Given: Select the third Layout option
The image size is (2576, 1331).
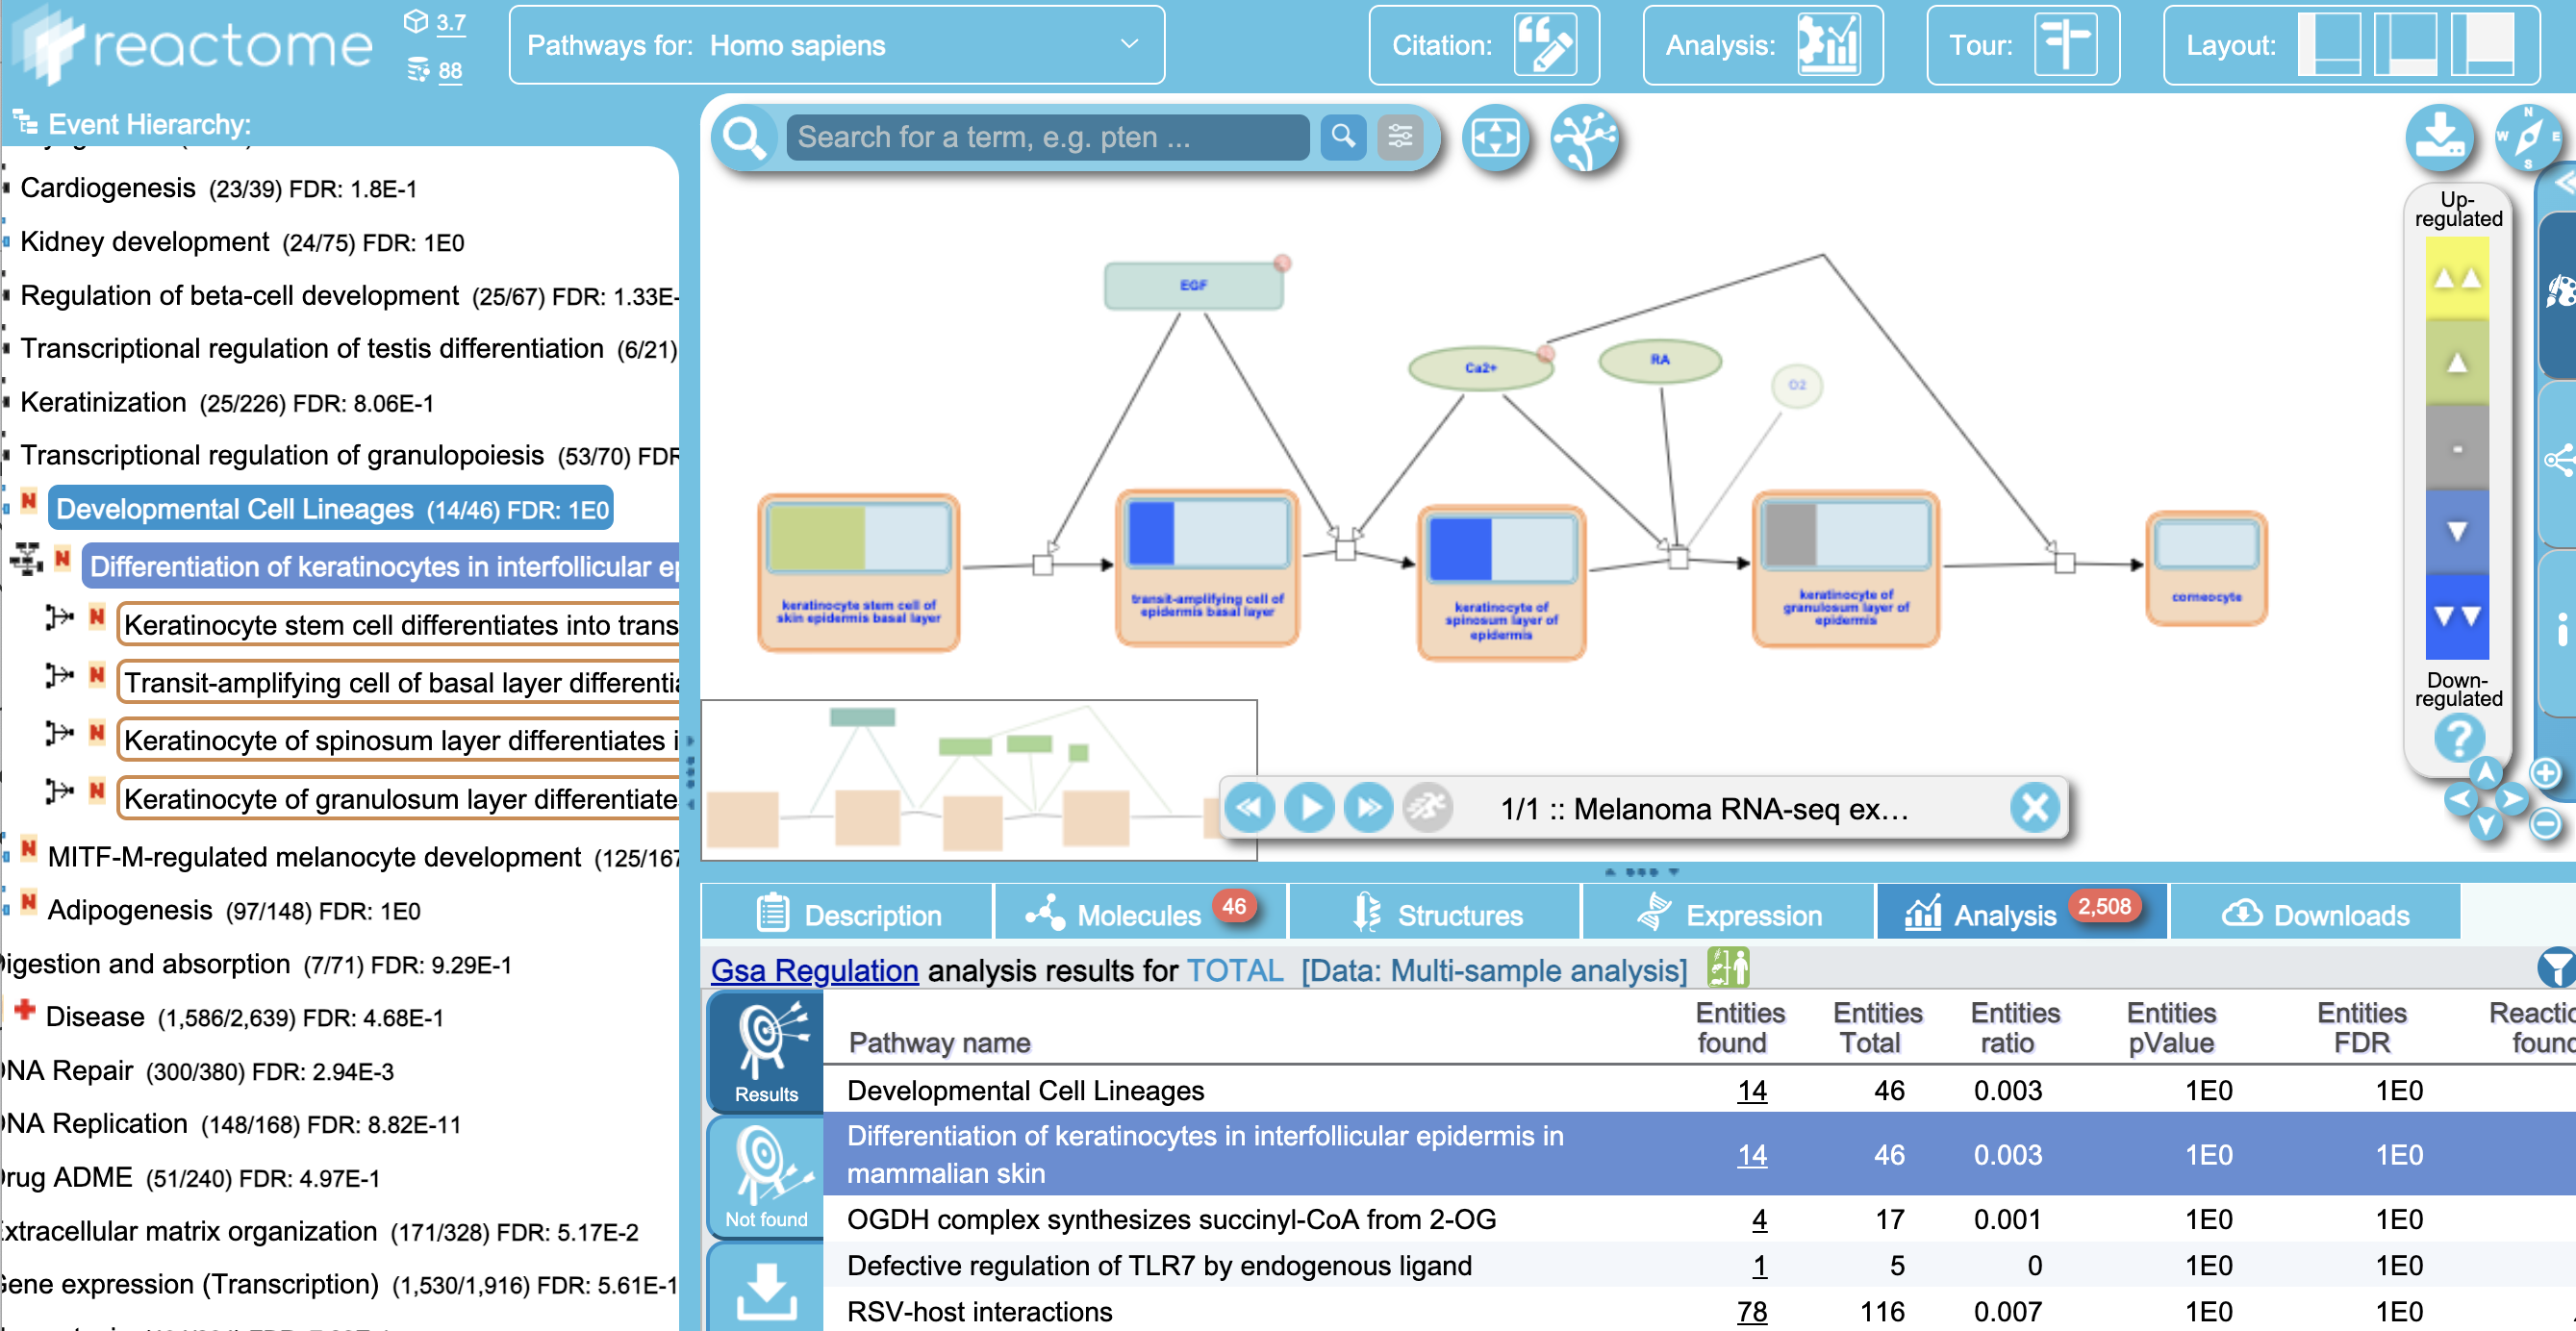Looking at the screenshot, I should (x=2482, y=45).
